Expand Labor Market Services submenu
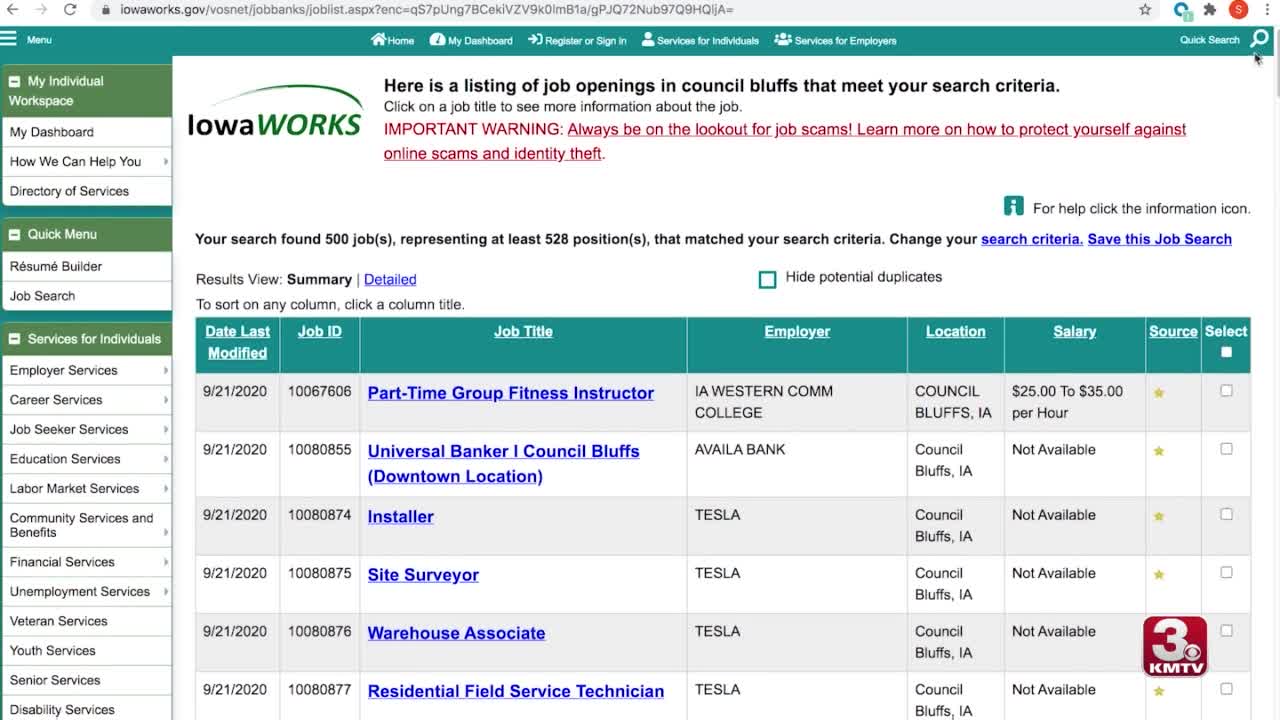Screen dimensions: 1280x720 [x=166, y=488]
